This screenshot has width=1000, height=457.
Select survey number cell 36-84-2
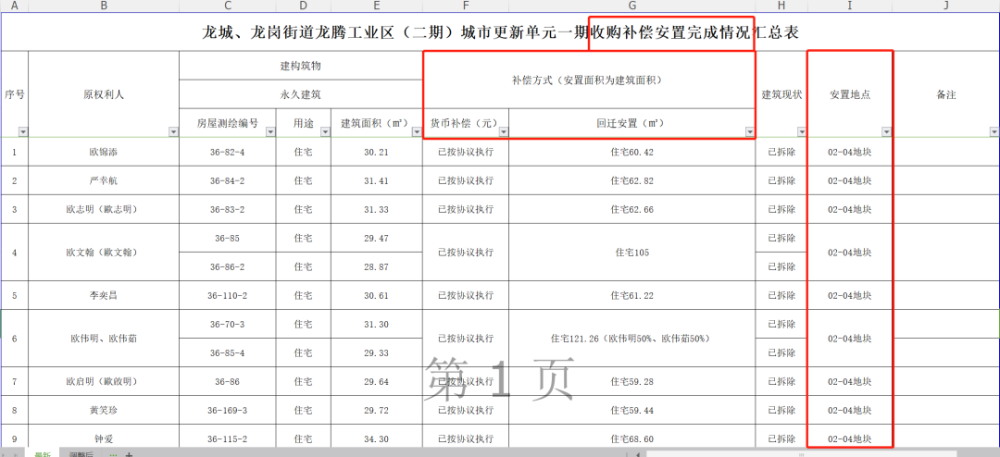click(228, 180)
